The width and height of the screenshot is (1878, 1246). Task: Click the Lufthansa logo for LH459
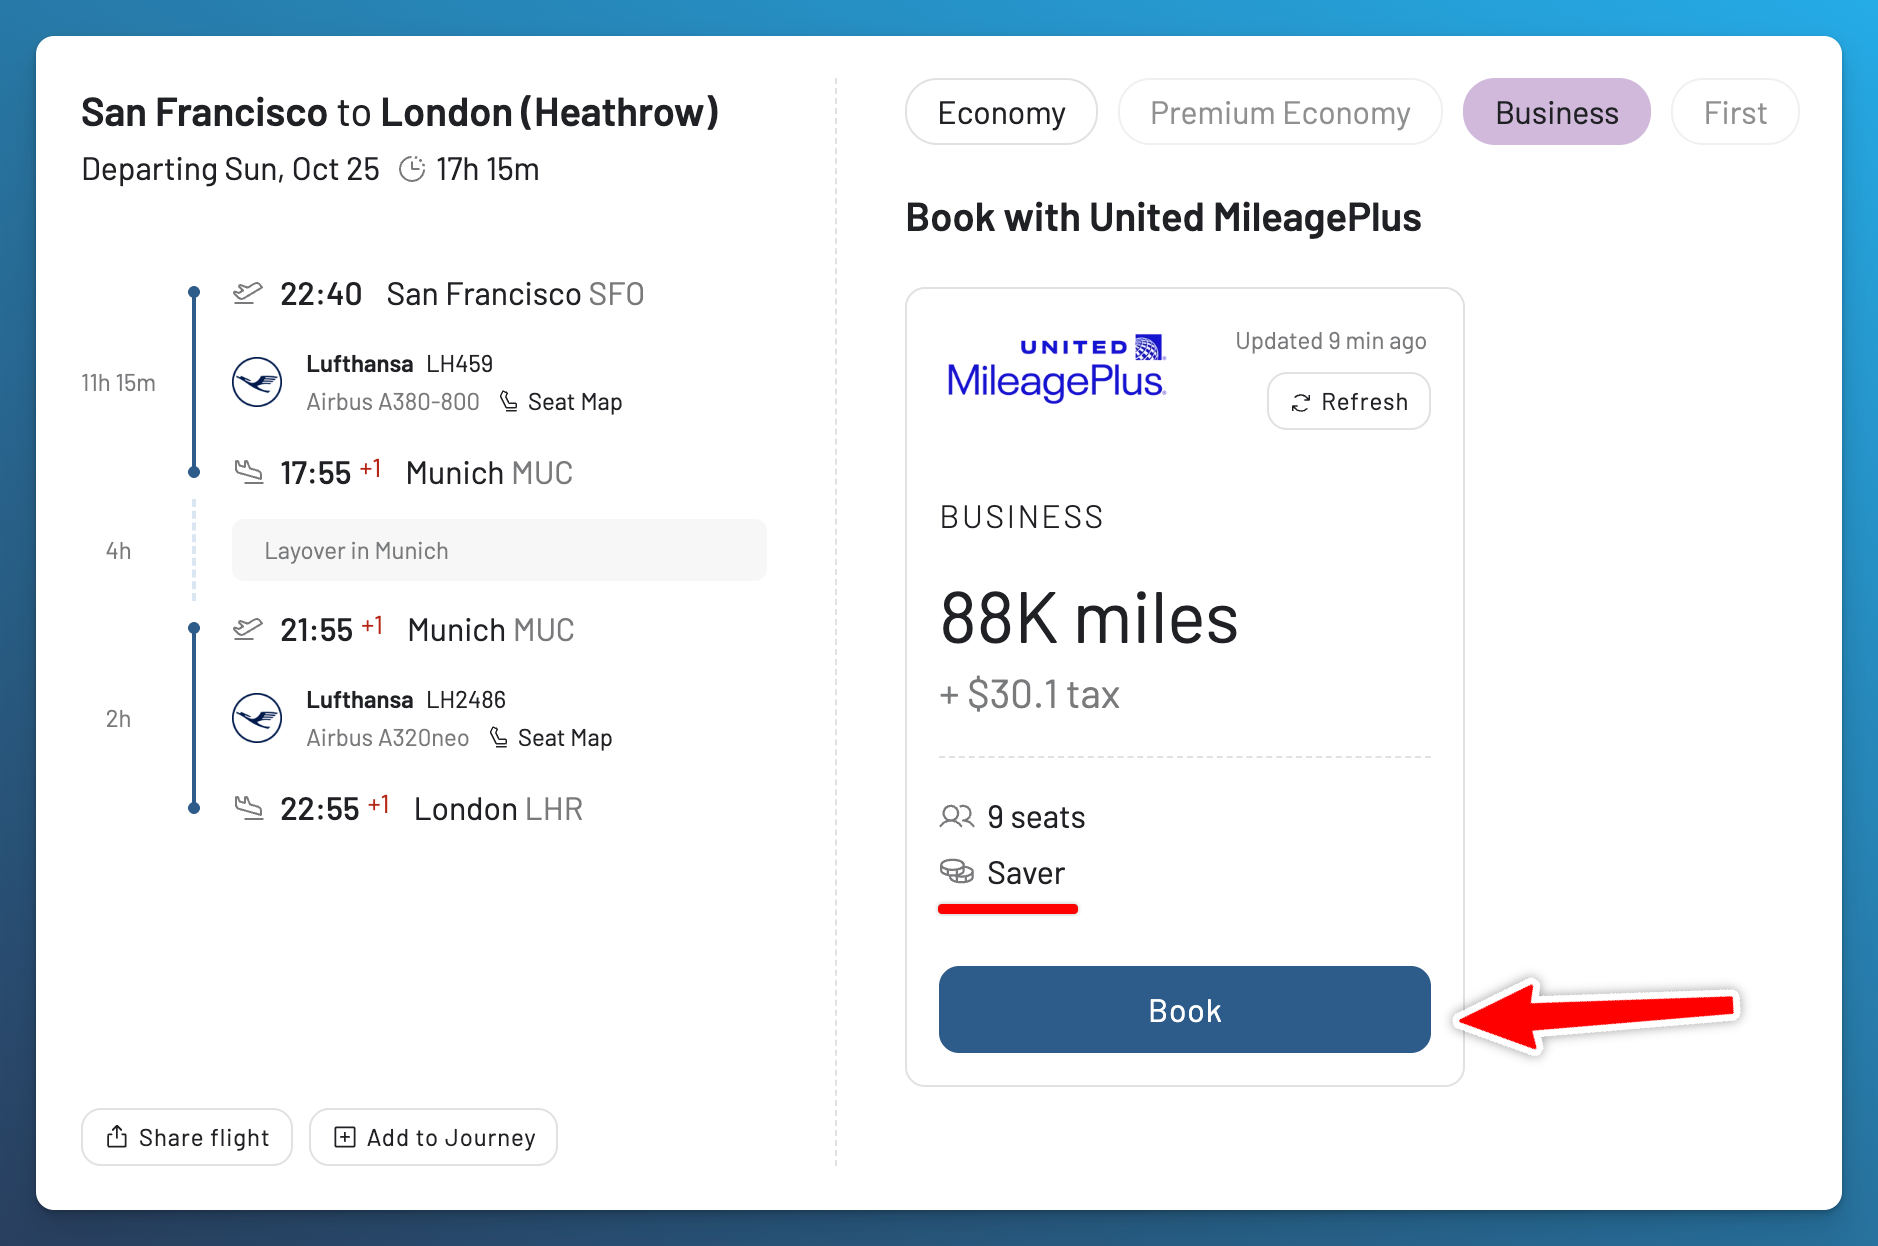pos(257,382)
